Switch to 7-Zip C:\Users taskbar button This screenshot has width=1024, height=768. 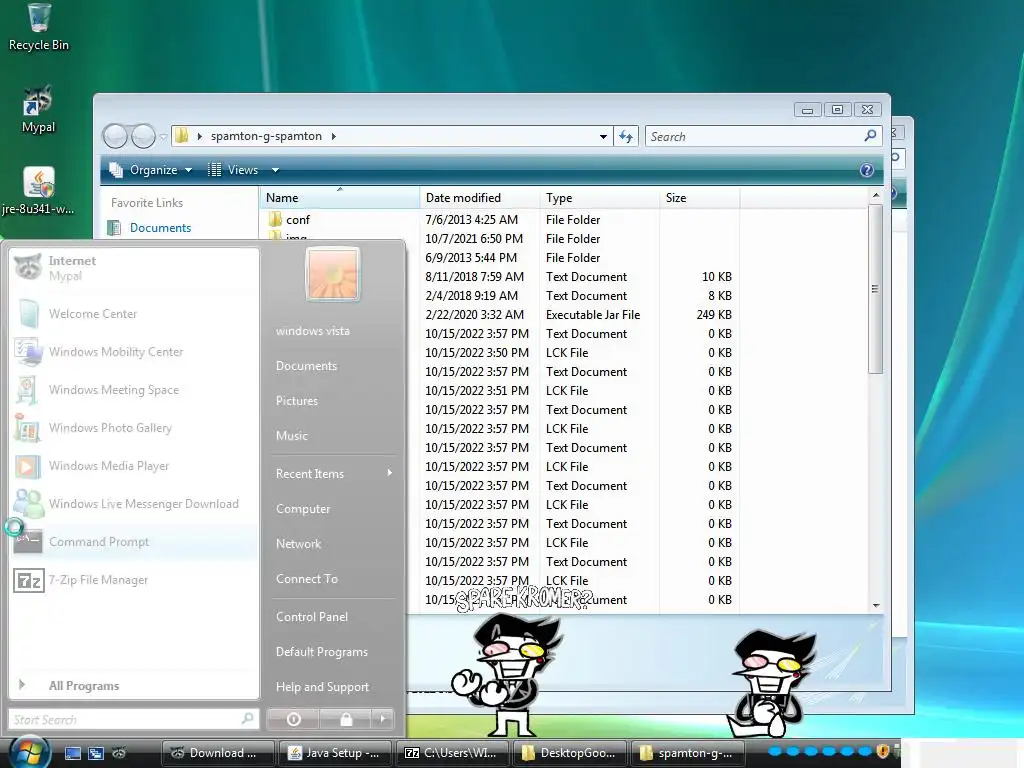tap(451, 753)
